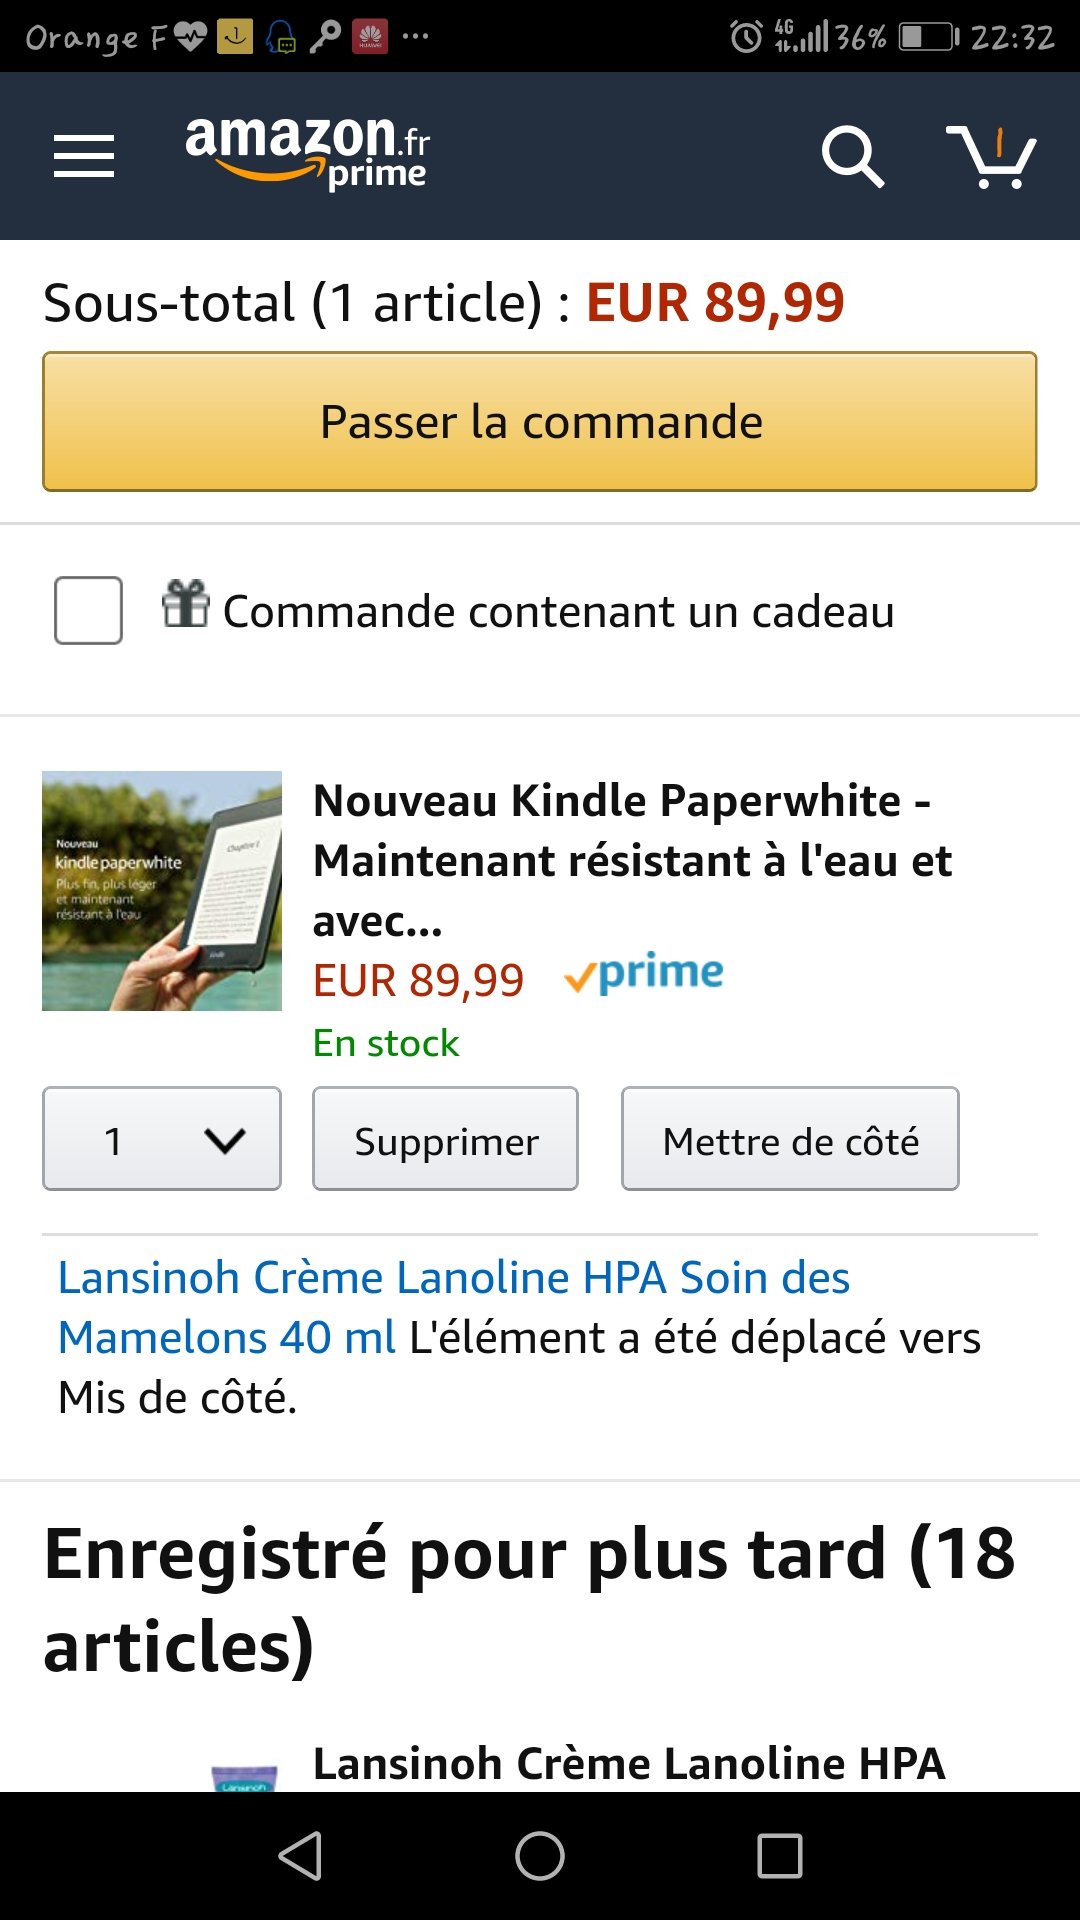
Task: Open the Nouveau Kindle Paperwhite product title
Action: [x=632, y=860]
